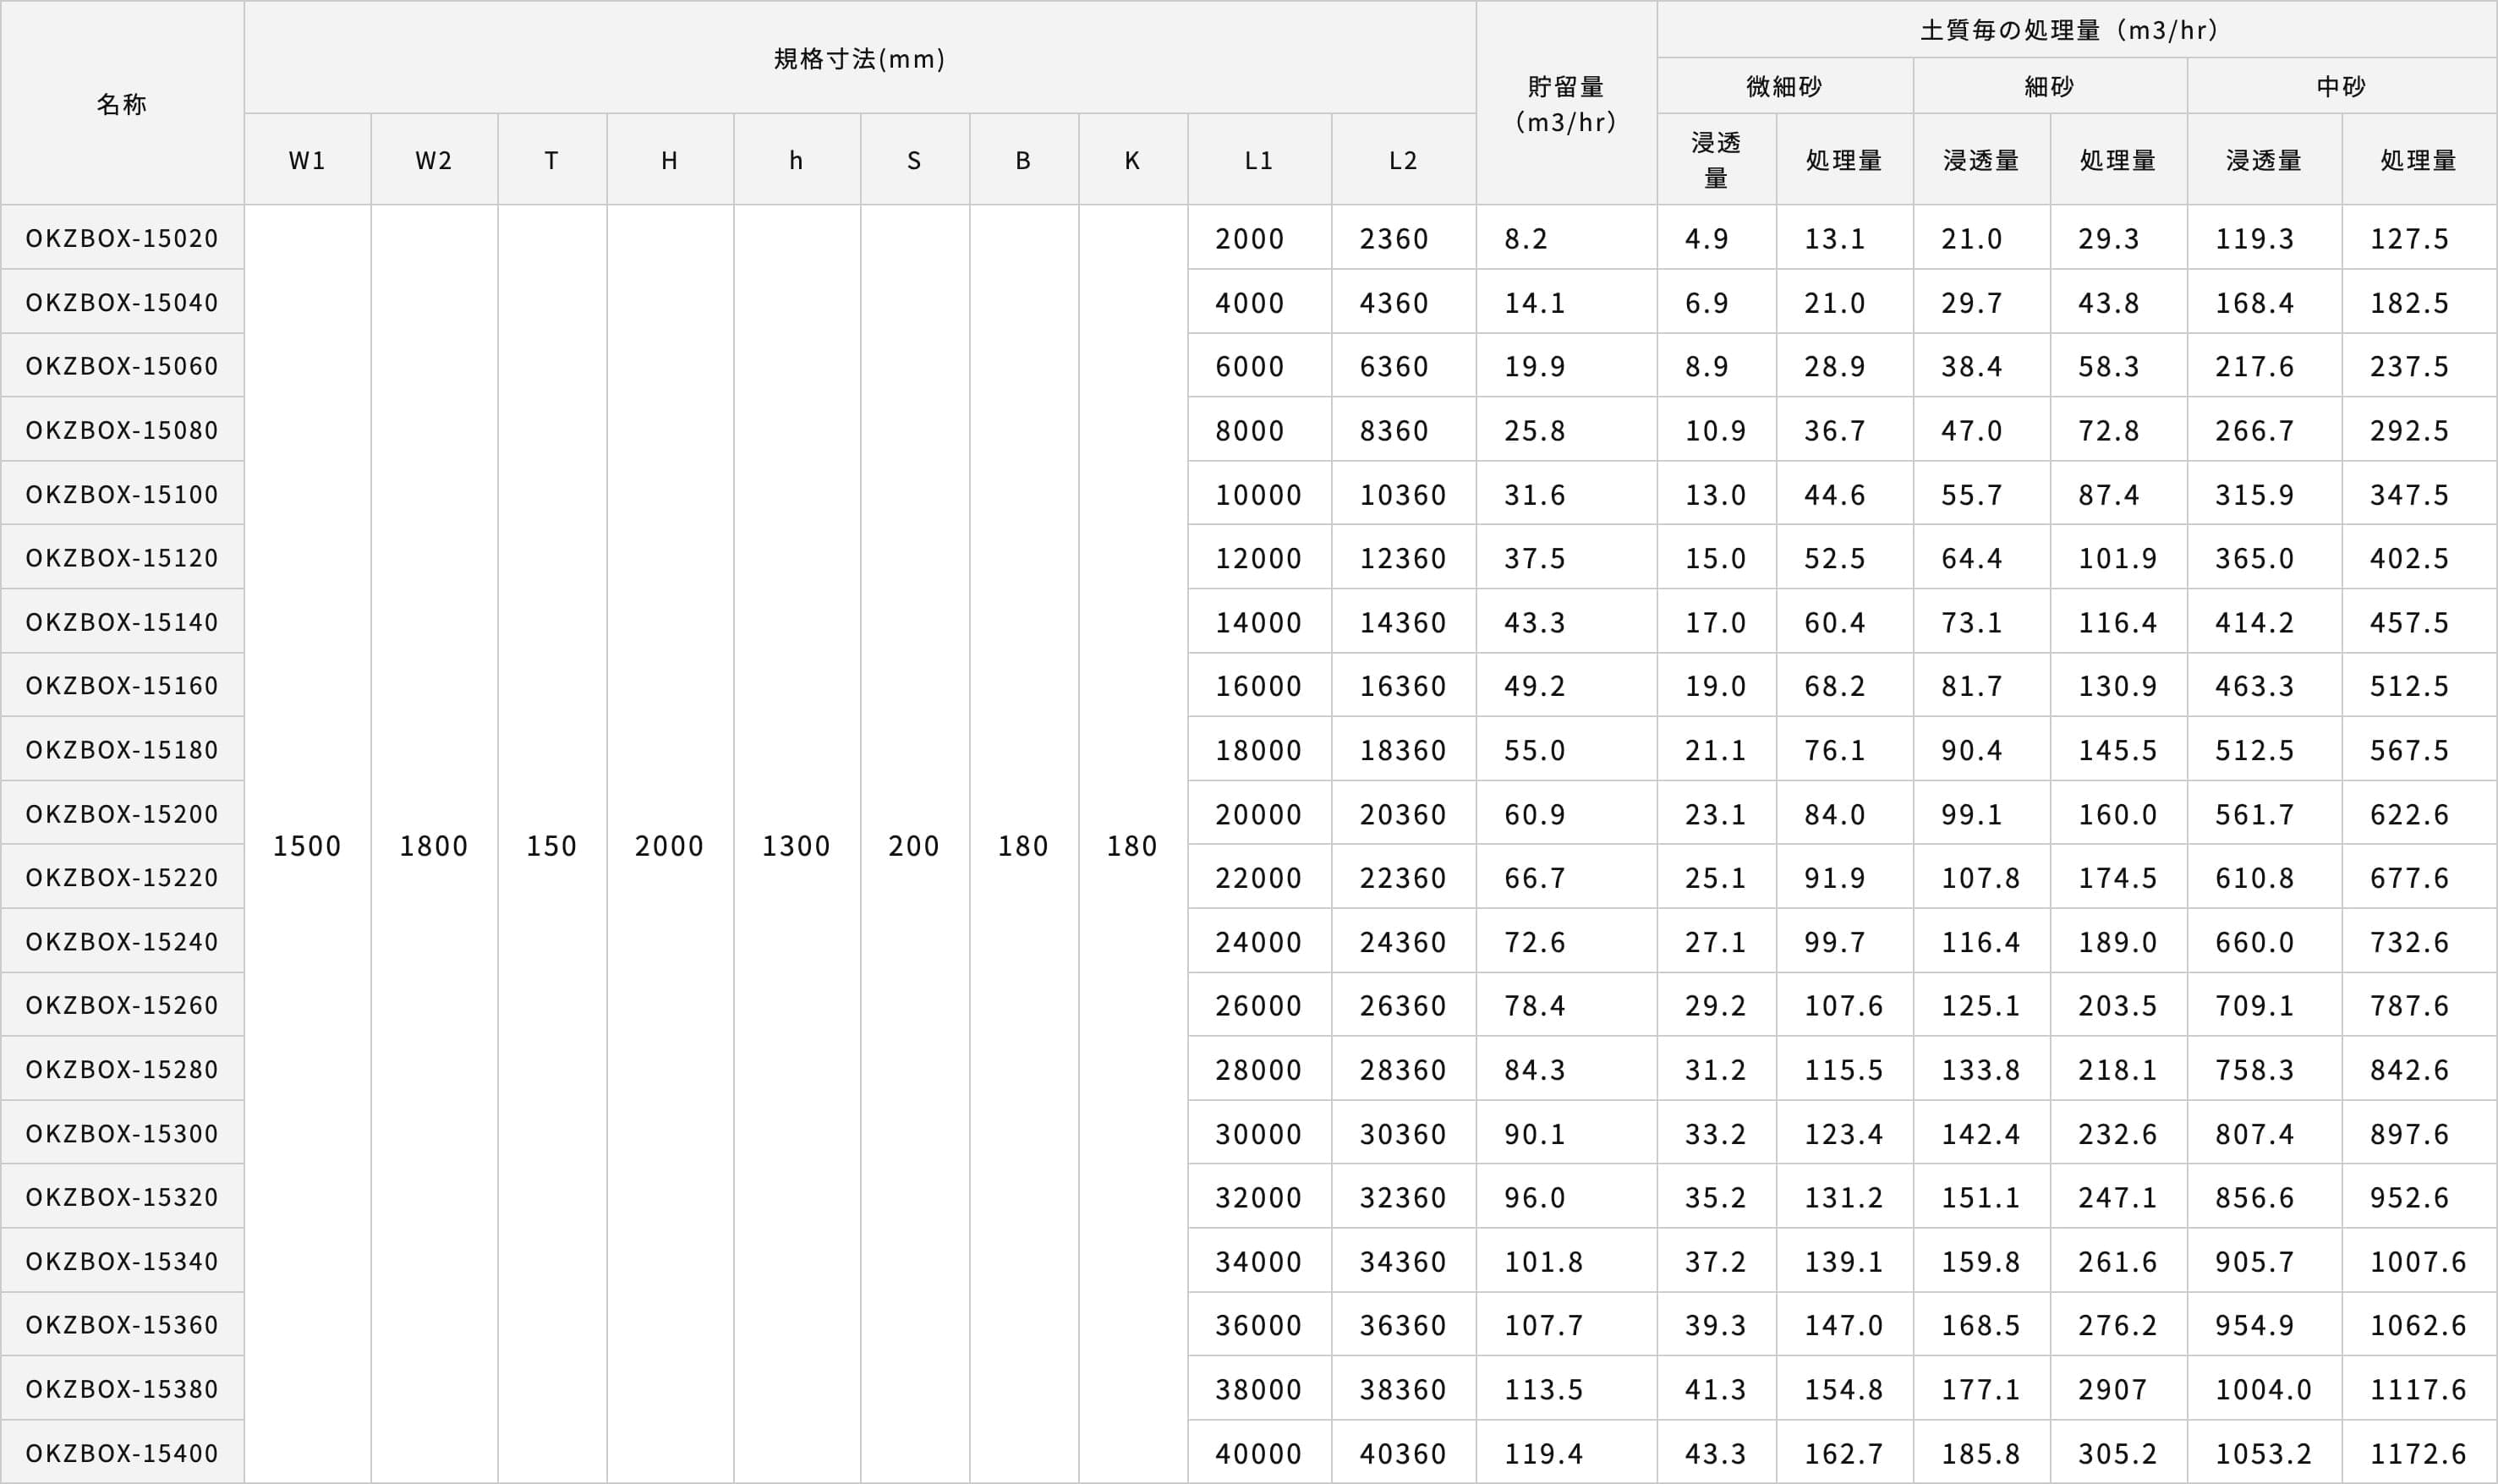Select the OKZBOX-15240 name cell
Viewport: 2498px width, 1484px height.
tap(122, 941)
